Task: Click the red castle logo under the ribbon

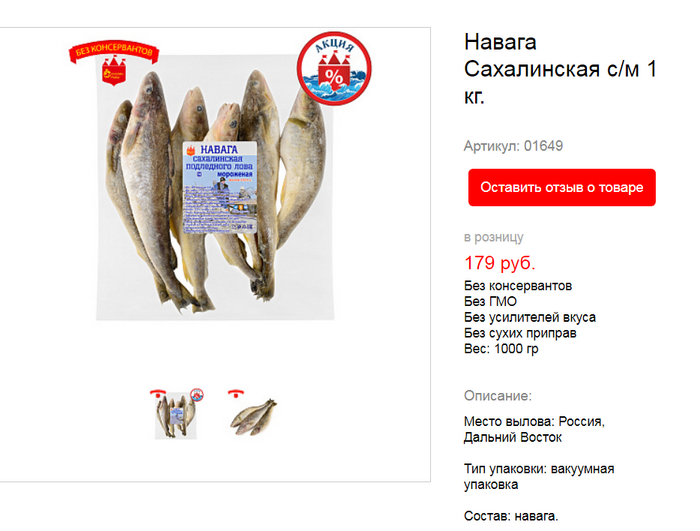Action: click(x=114, y=71)
